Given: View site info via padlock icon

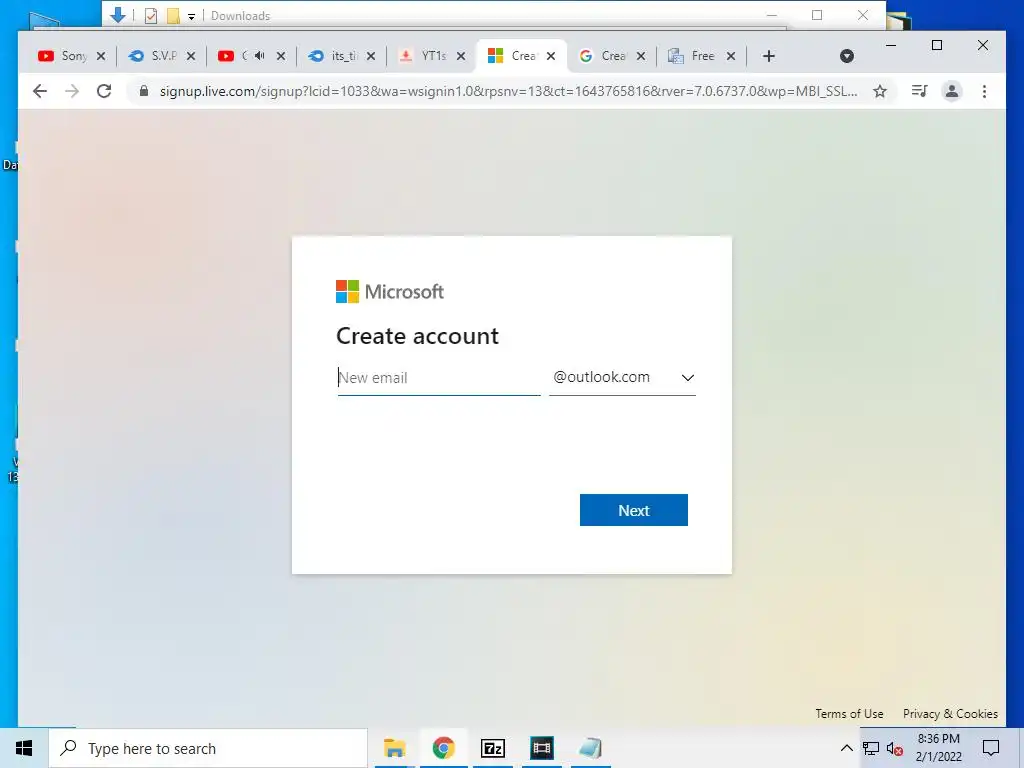Looking at the screenshot, I should click(144, 91).
